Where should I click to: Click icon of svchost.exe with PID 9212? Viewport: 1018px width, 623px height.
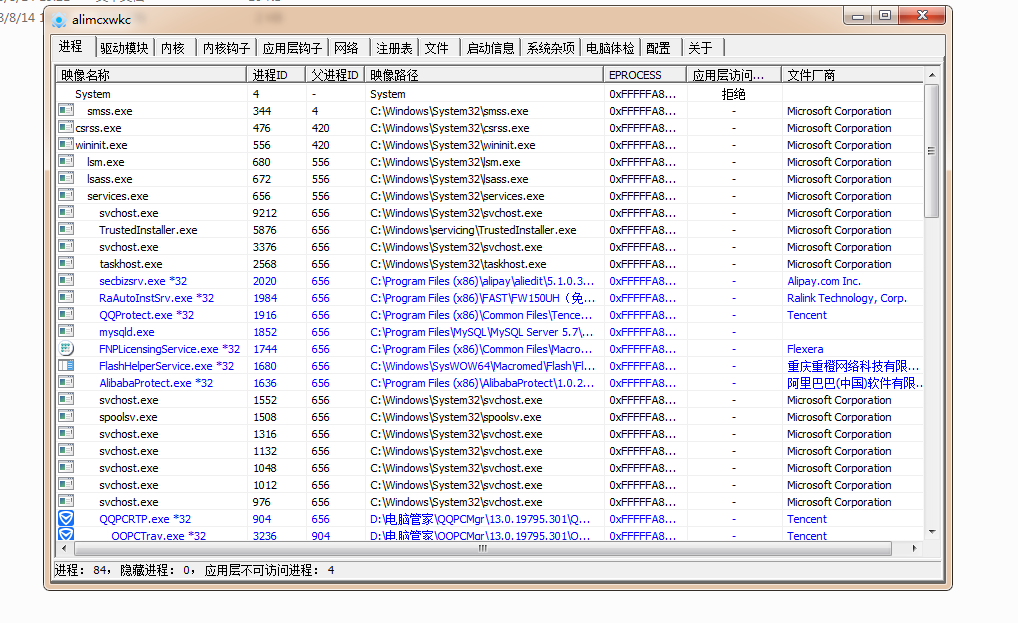point(66,212)
